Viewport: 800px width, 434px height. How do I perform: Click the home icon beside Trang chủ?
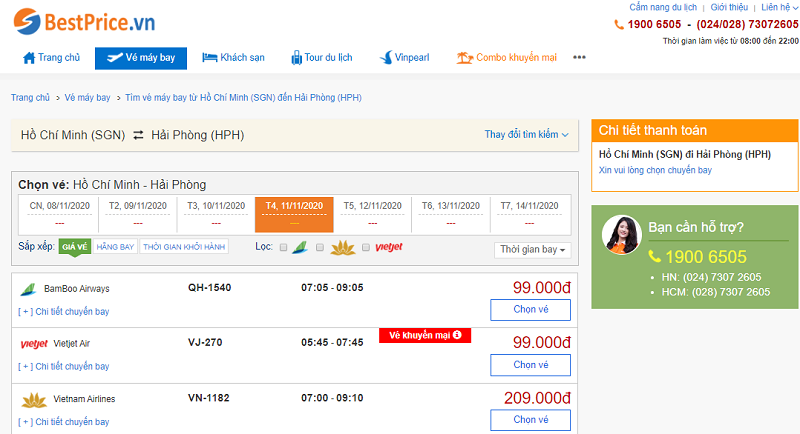point(29,58)
